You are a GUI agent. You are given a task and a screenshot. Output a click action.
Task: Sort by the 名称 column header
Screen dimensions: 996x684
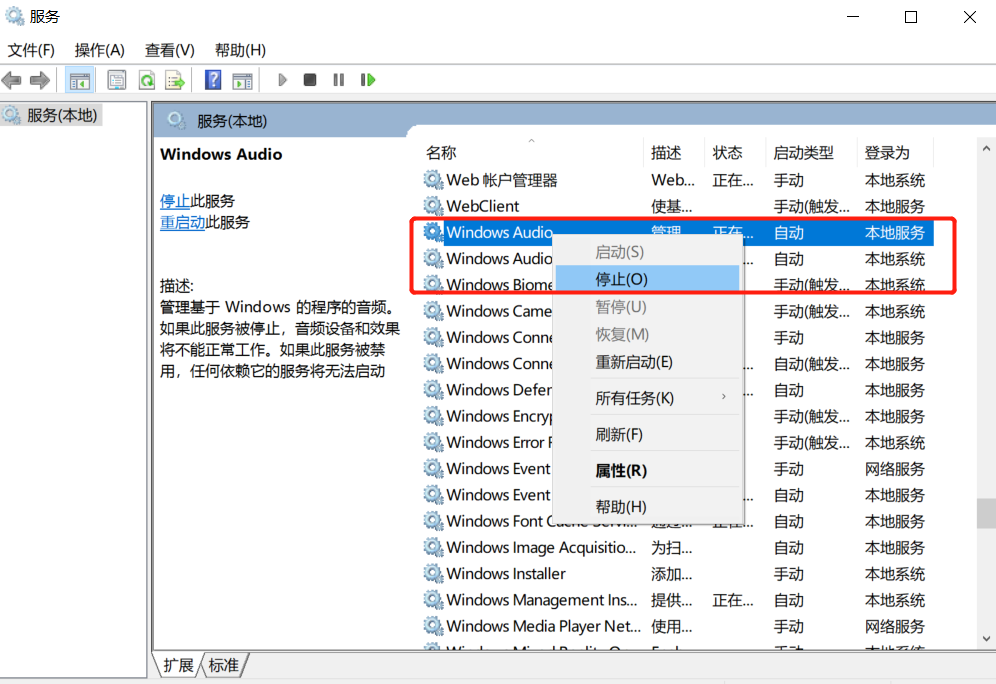tap(531, 152)
